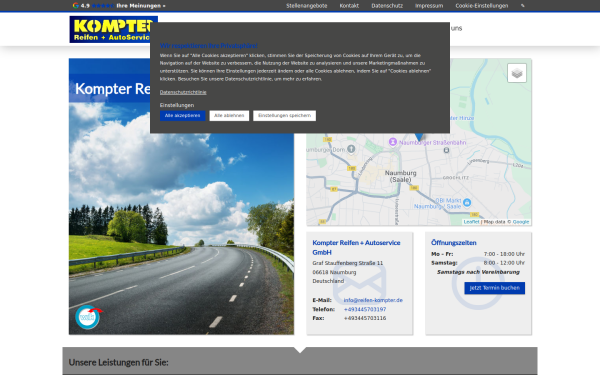Click the Naumburg (Saale) label on the map
This screenshot has height=375, width=600.
tap(400, 176)
